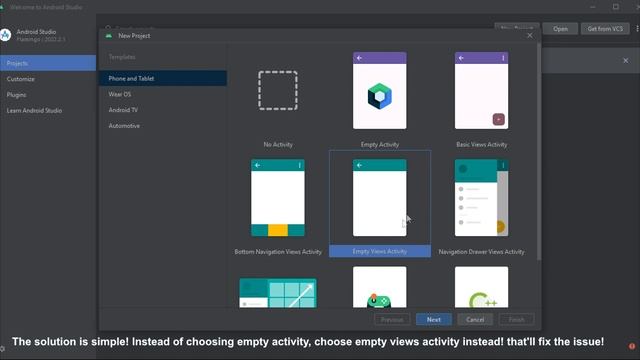The width and height of the screenshot is (640, 360).
Task: Click the No Activity label
Action: coord(278,144)
